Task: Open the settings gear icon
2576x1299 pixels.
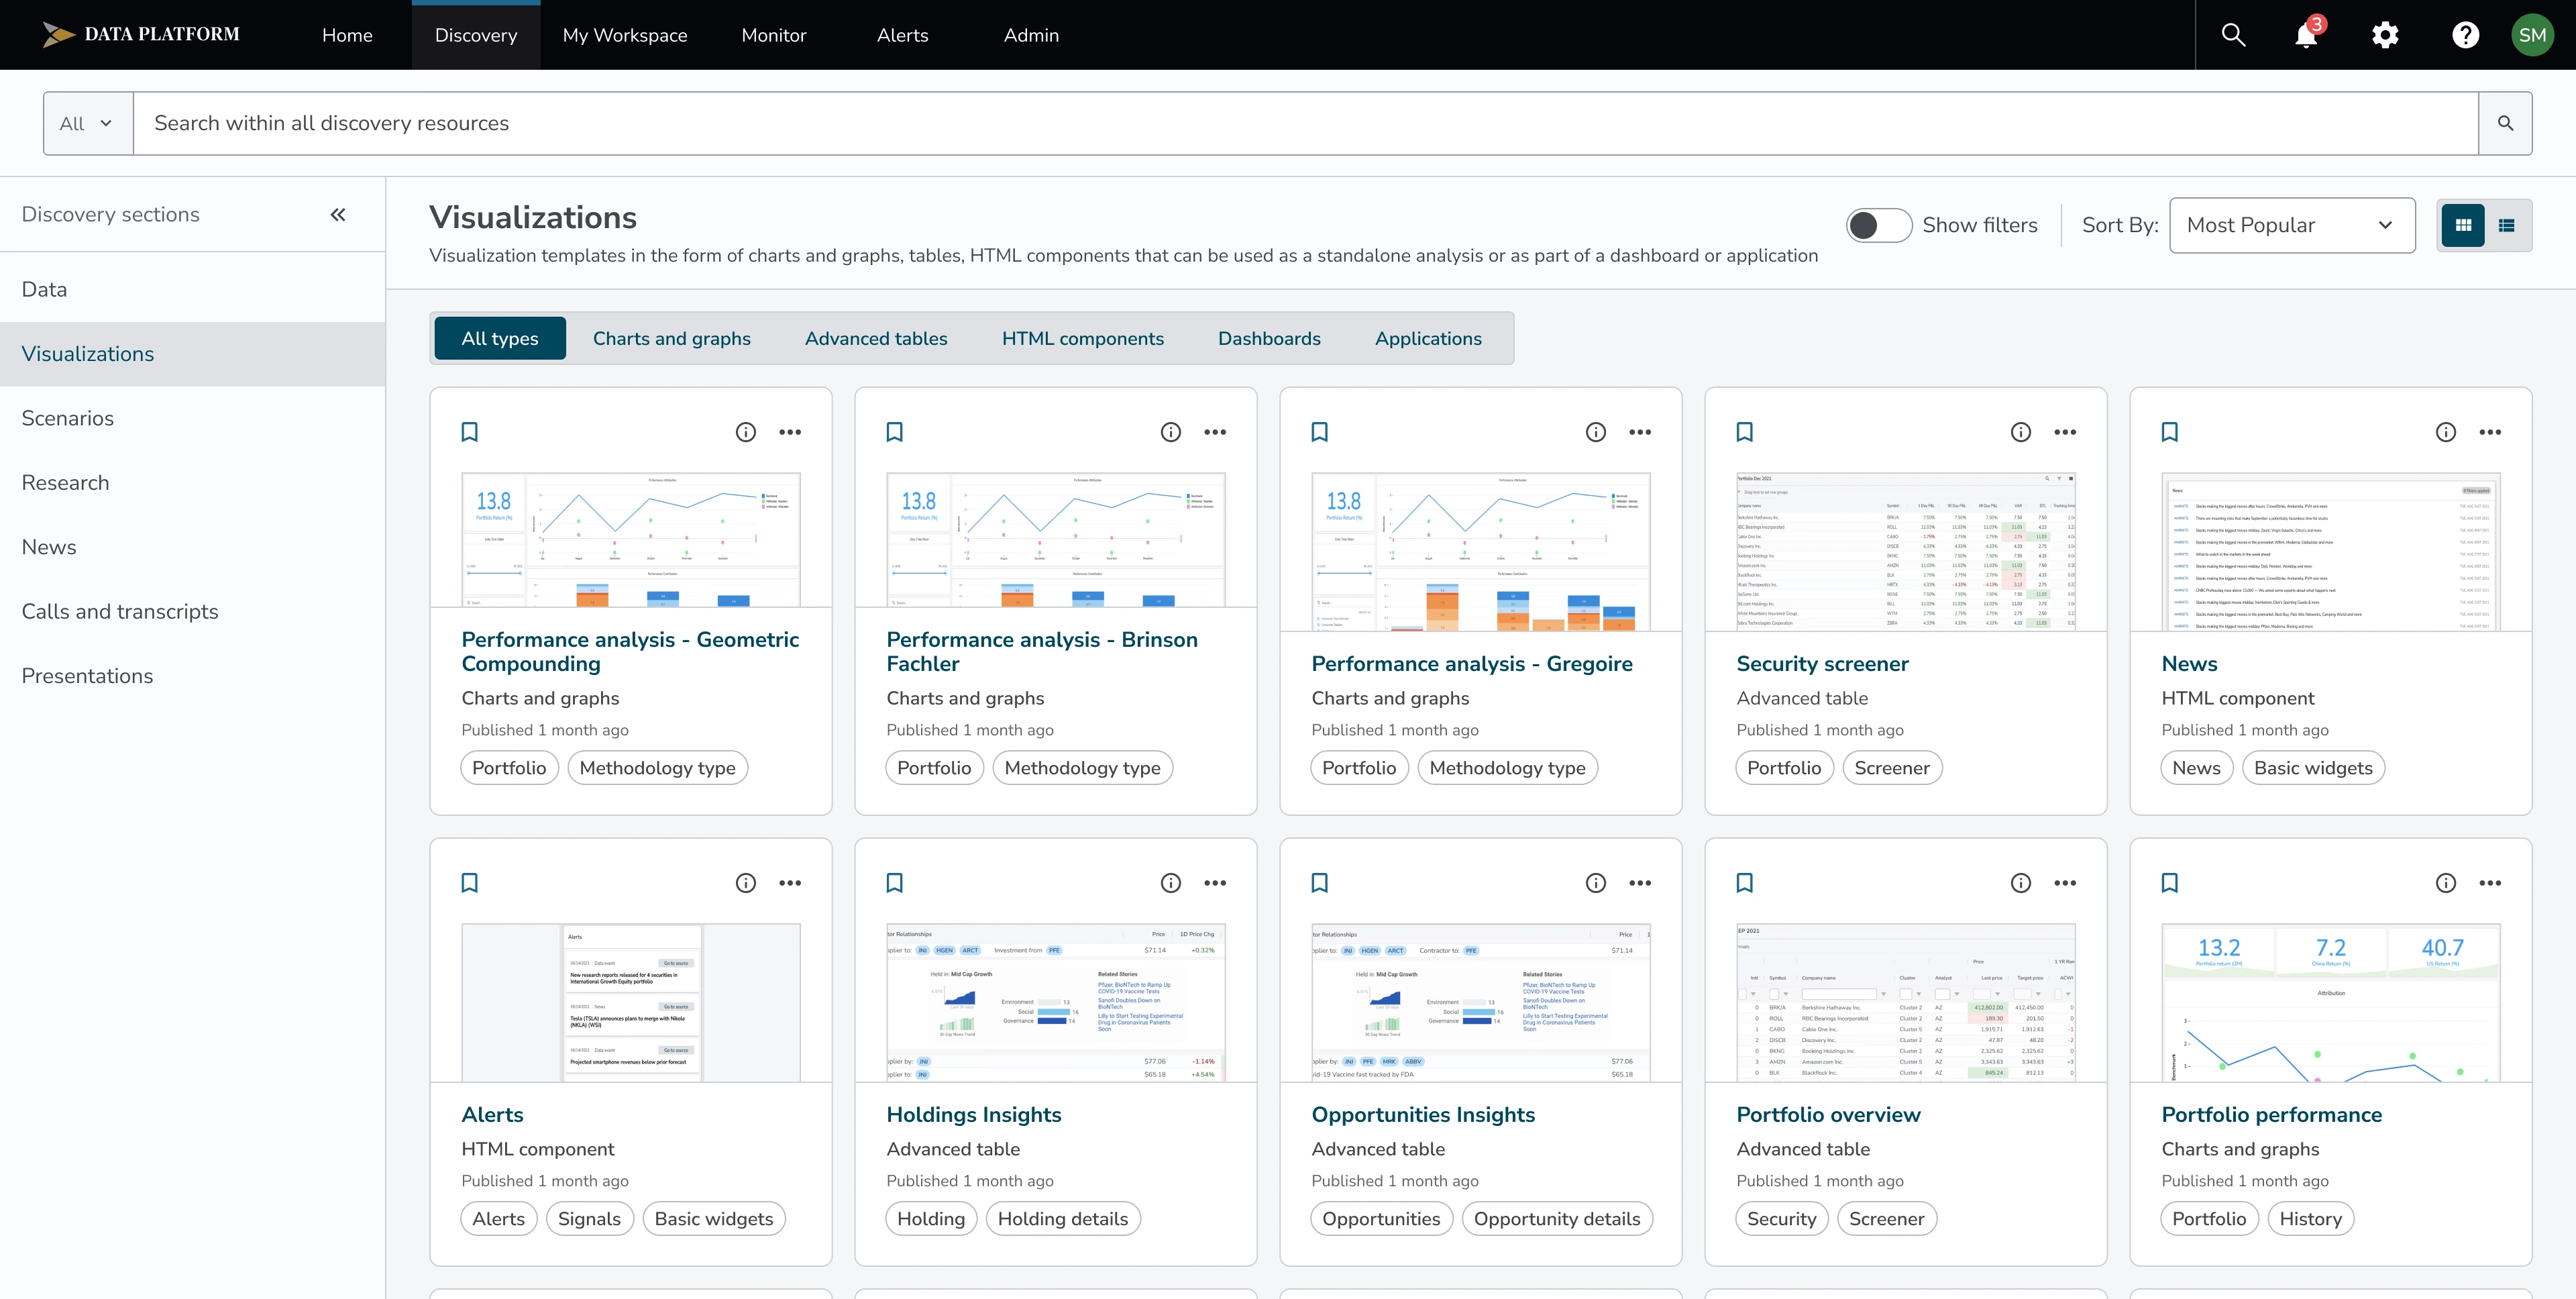Action: click(2385, 35)
